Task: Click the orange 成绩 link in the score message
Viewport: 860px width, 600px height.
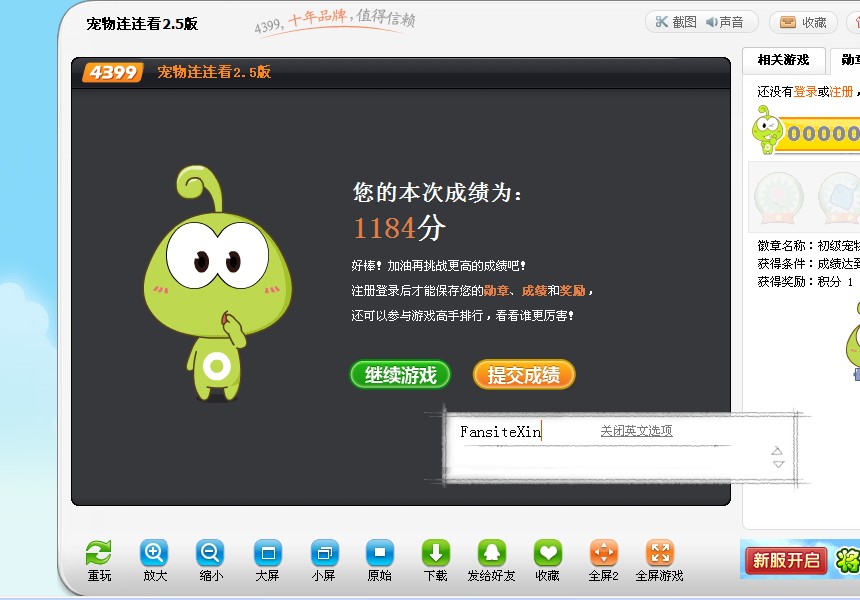Action: click(534, 291)
